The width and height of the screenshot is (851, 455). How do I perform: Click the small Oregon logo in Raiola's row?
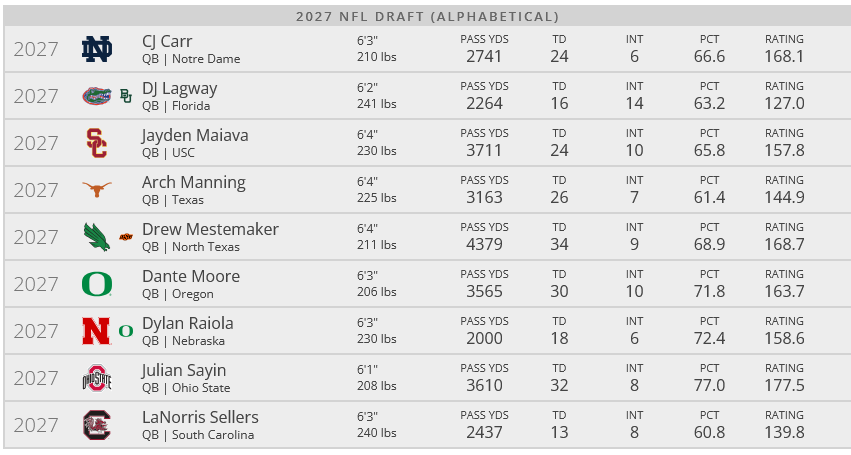[125, 331]
